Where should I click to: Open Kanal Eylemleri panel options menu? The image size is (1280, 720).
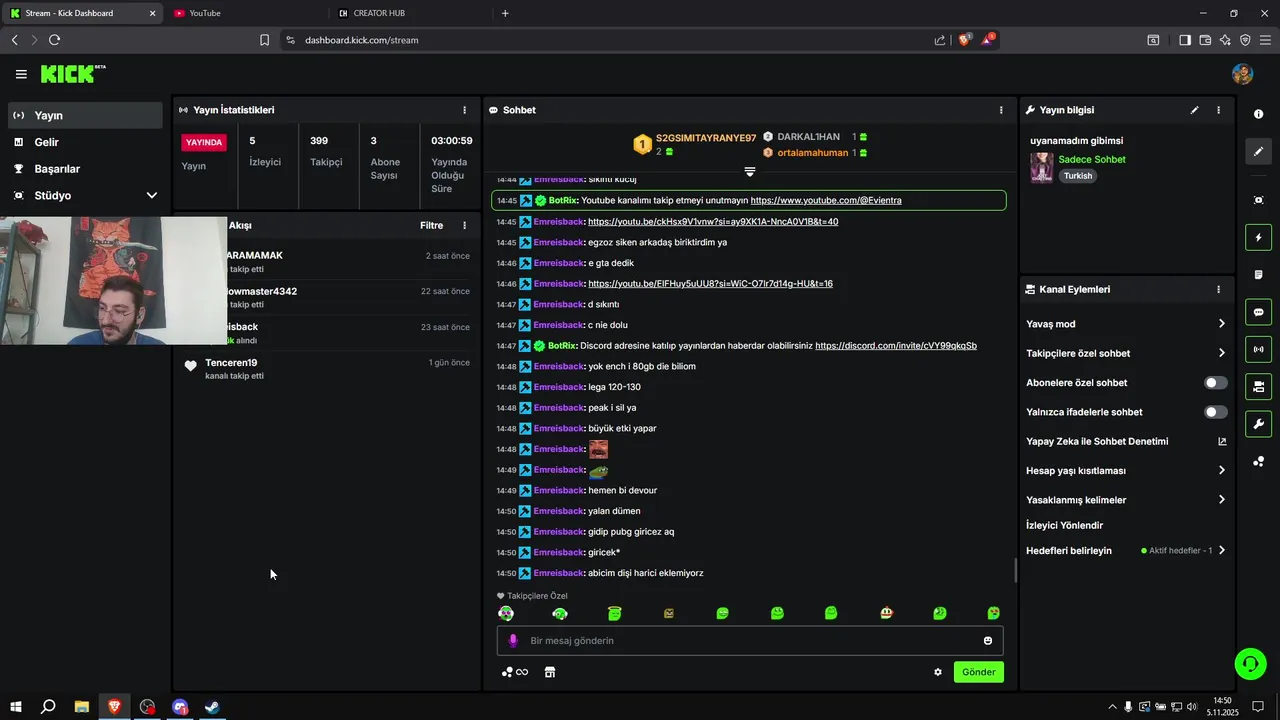1218,289
